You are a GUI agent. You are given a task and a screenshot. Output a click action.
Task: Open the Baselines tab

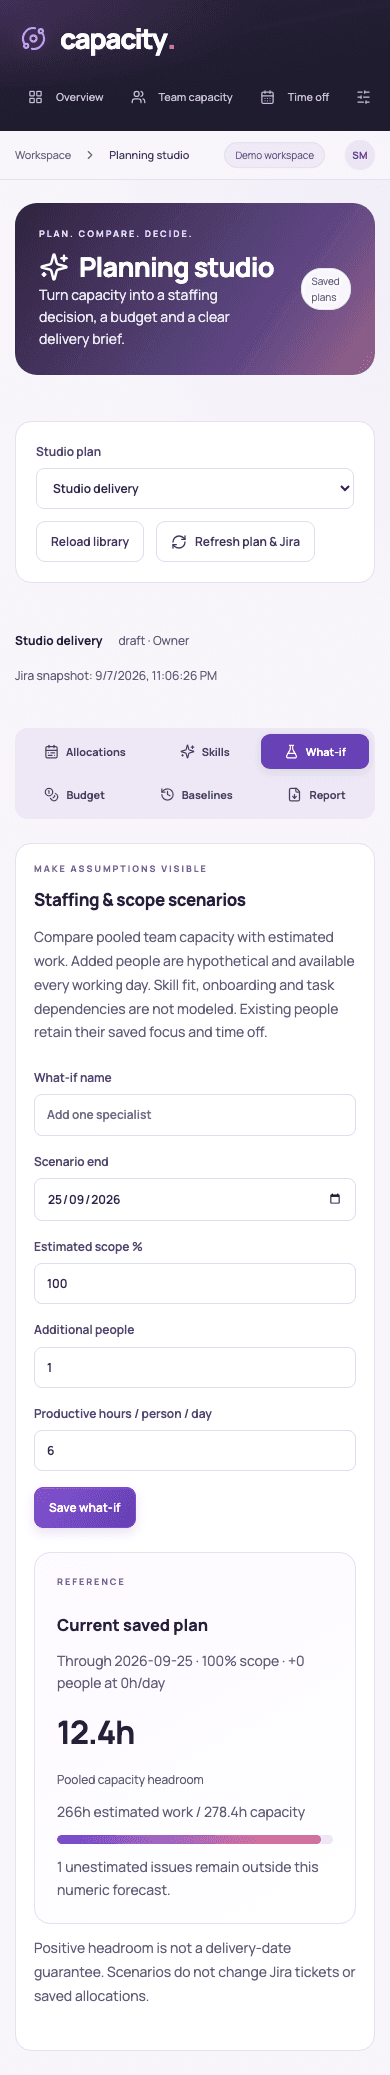pyautogui.click(x=196, y=795)
